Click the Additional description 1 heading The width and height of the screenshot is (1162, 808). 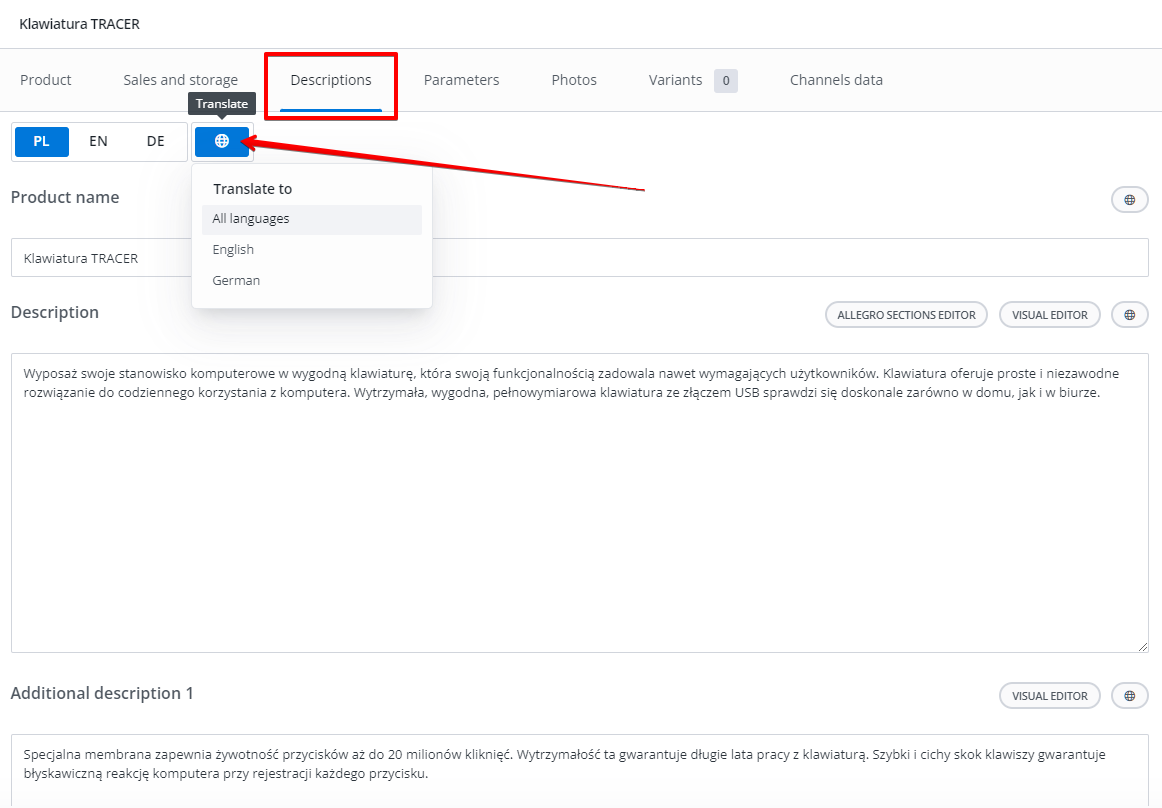(102, 693)
